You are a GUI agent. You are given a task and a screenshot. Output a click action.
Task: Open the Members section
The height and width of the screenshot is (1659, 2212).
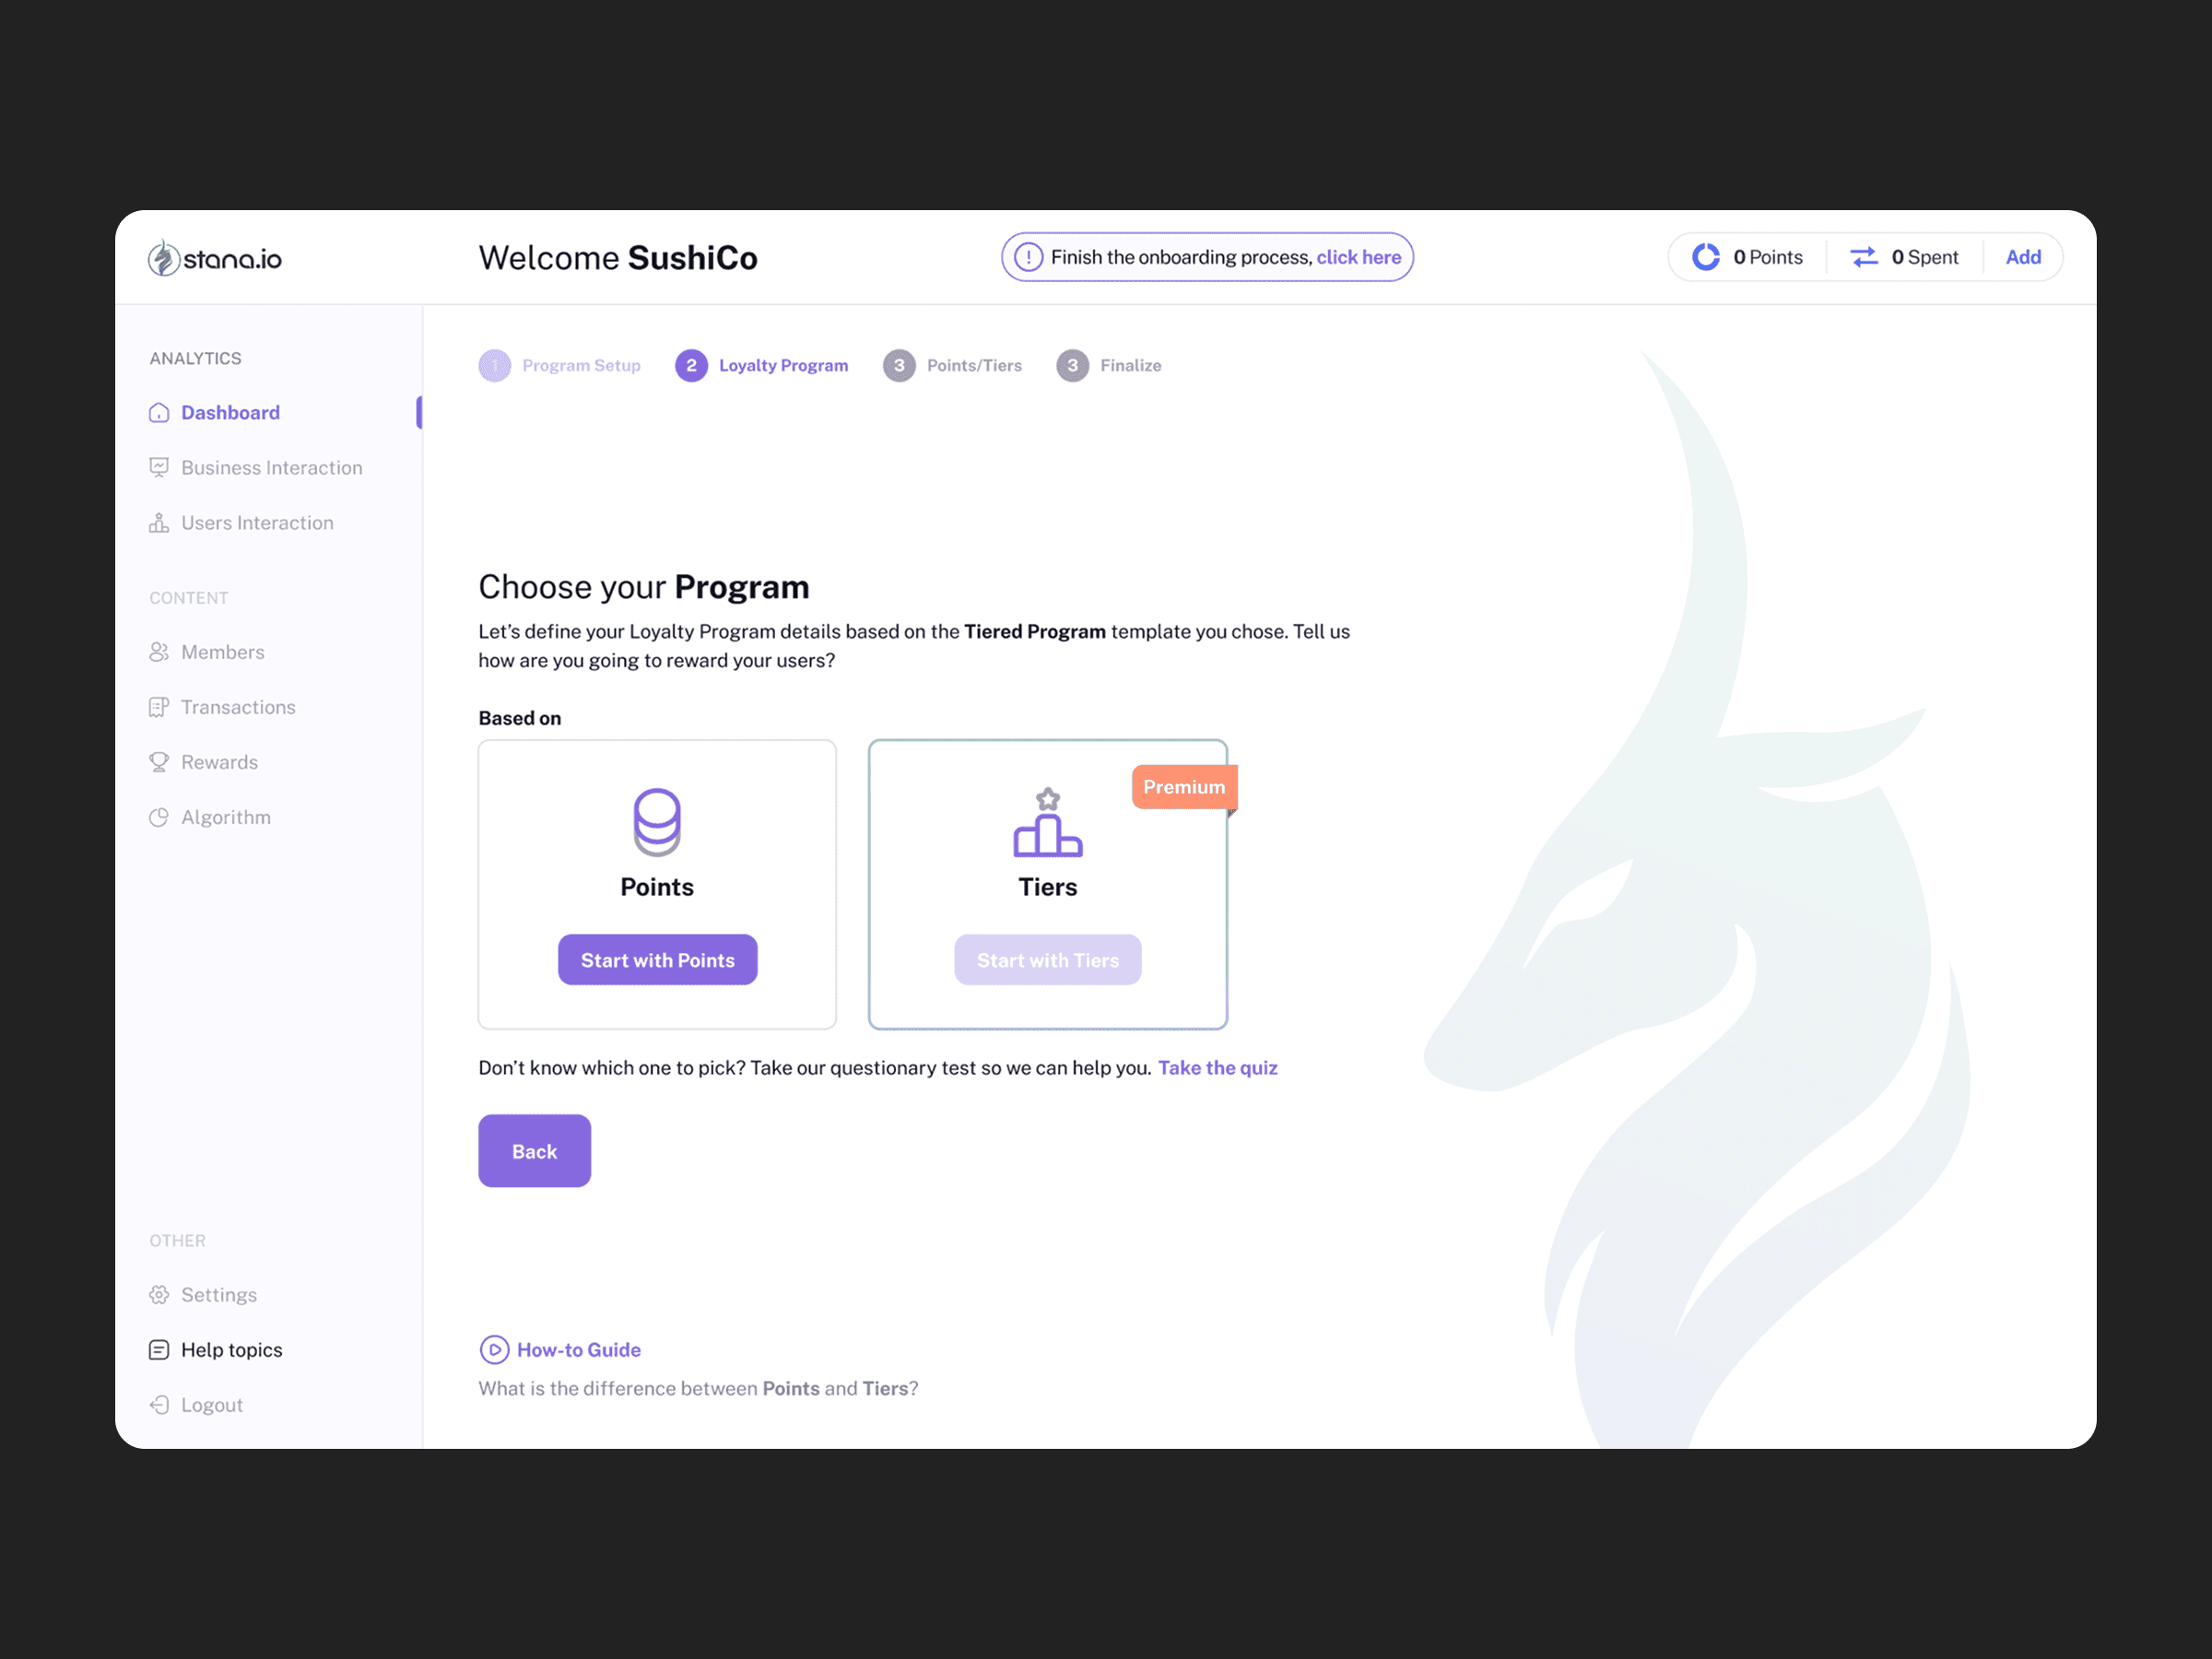click(x=222, y=652)
